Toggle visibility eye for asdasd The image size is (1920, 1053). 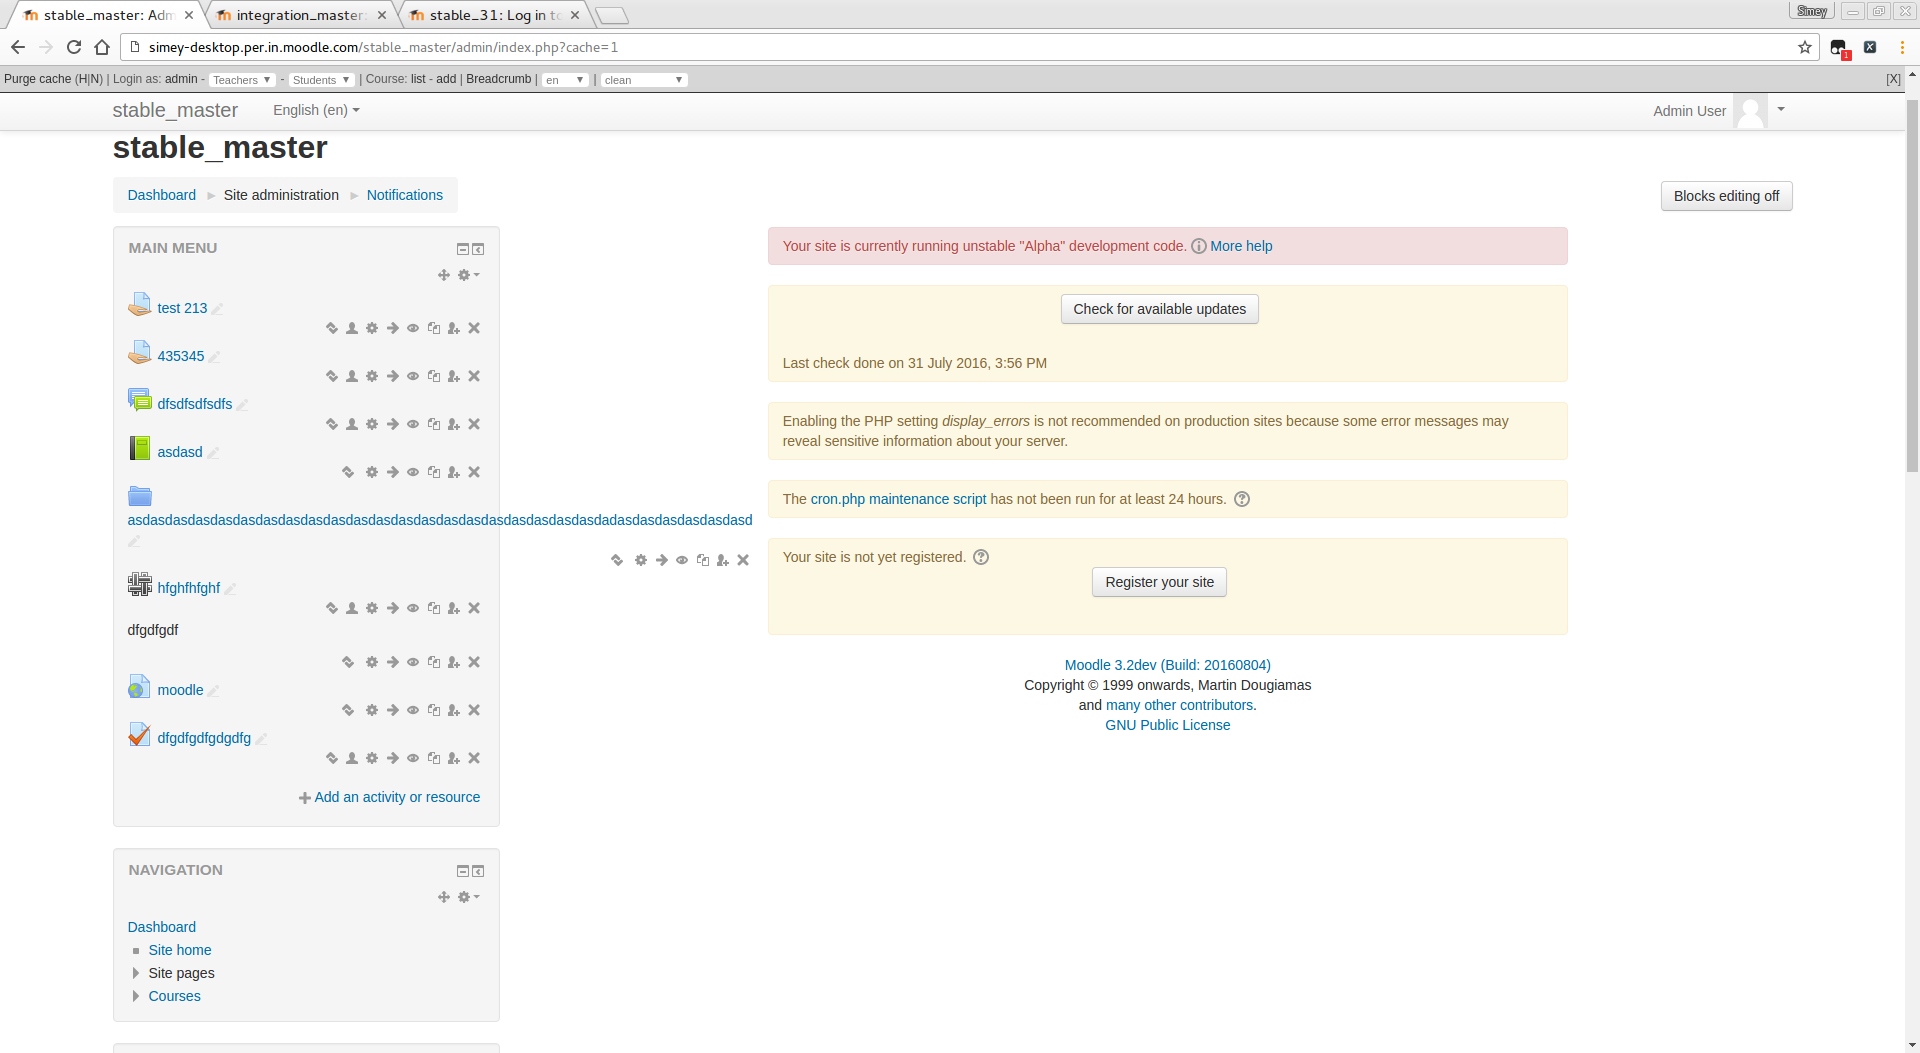[x=413, y=472]
